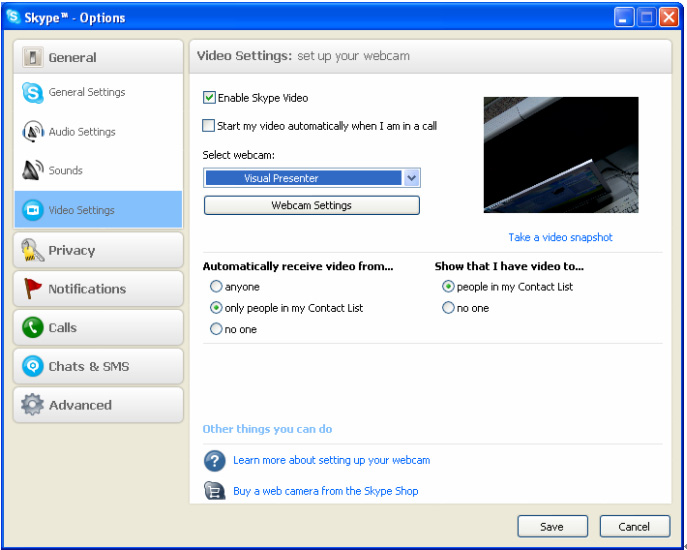The height and width of the screenshot is (550, 687).
Task: Click the Webcam Settings button
Action: tap(312, 205)
